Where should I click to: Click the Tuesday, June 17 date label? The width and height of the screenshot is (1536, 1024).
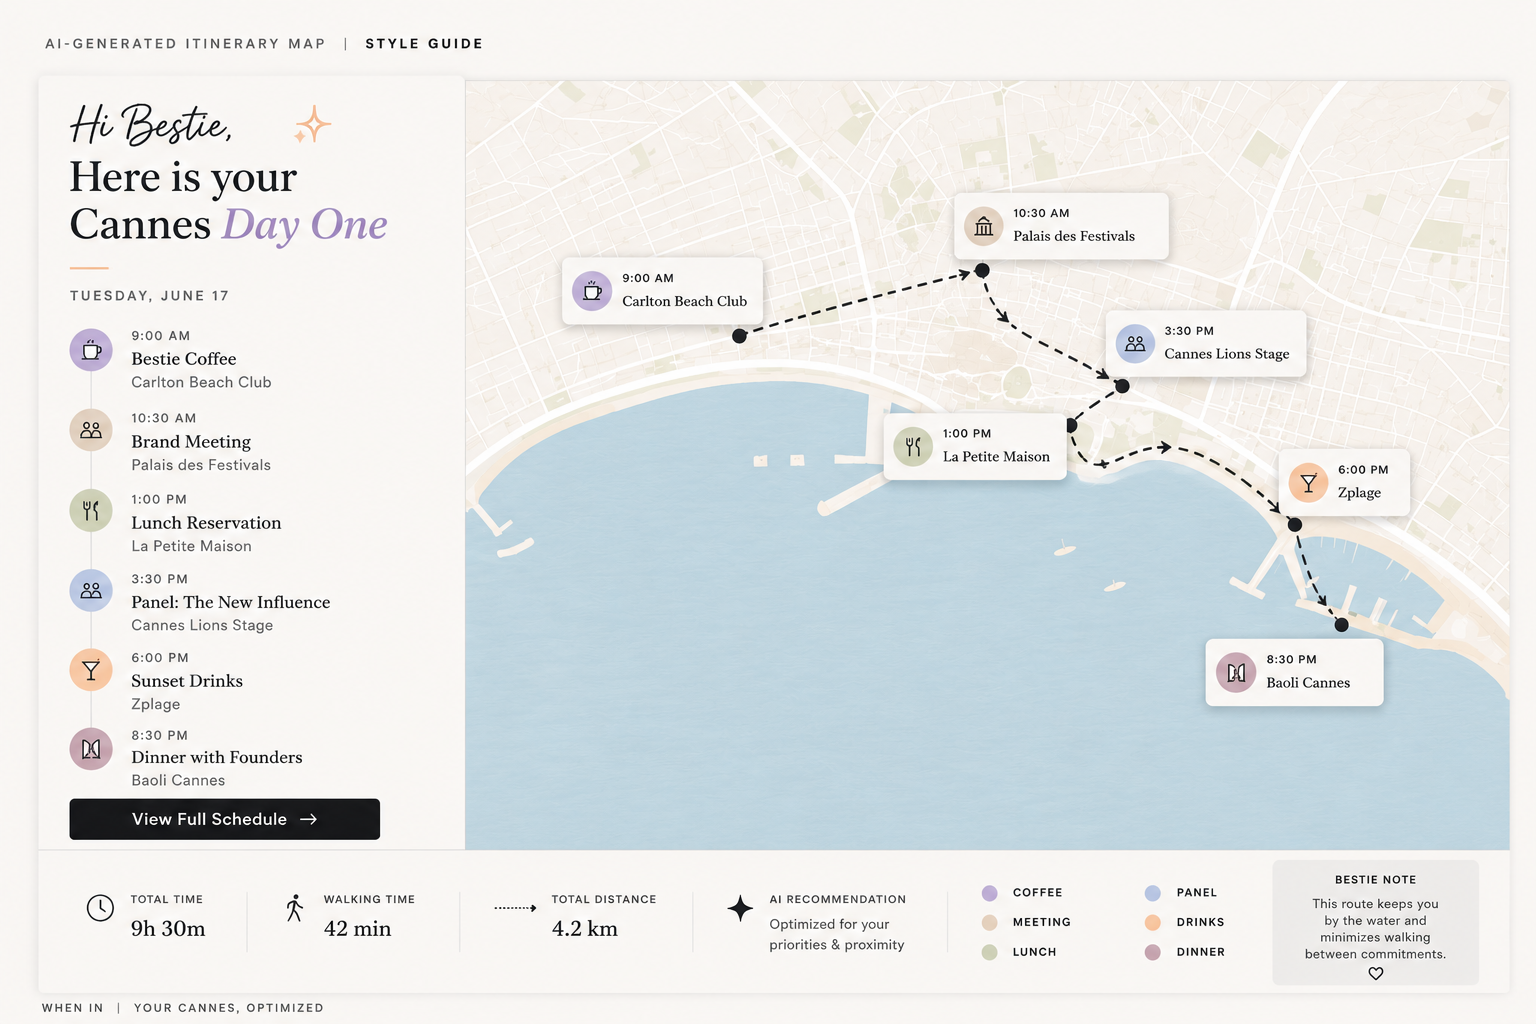click(150, 296)
